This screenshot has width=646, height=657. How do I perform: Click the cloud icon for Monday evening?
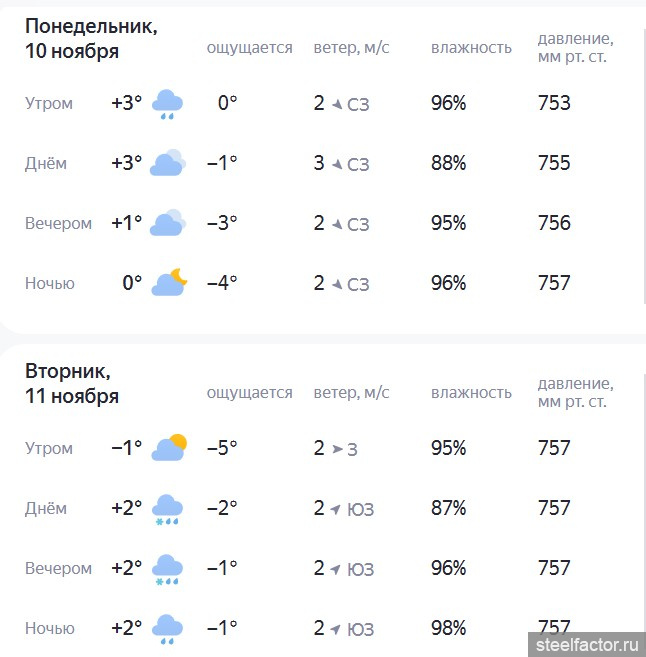click(167, 223)
